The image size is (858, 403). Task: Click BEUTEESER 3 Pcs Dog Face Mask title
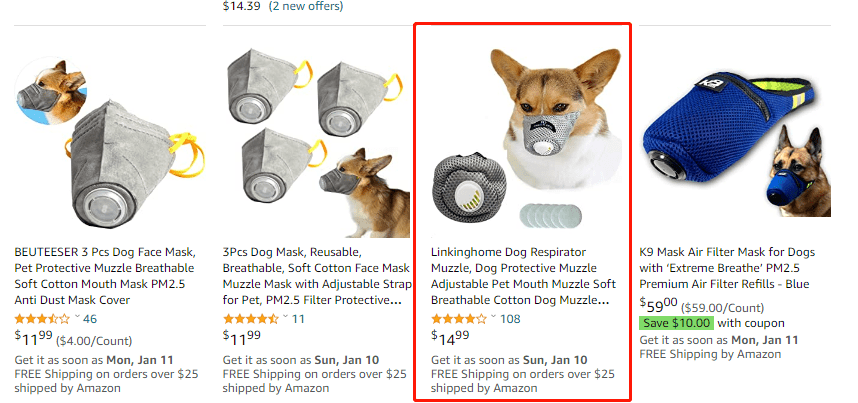click(x=105, y=276)
